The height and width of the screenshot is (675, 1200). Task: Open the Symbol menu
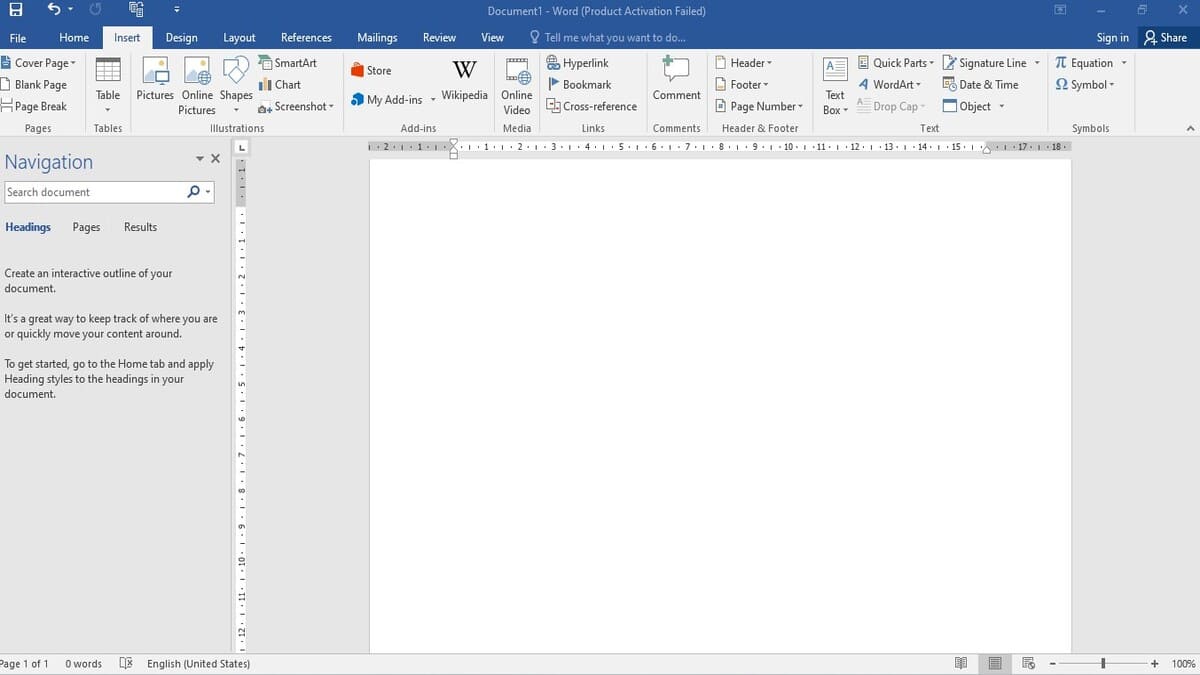[1085, 85]
